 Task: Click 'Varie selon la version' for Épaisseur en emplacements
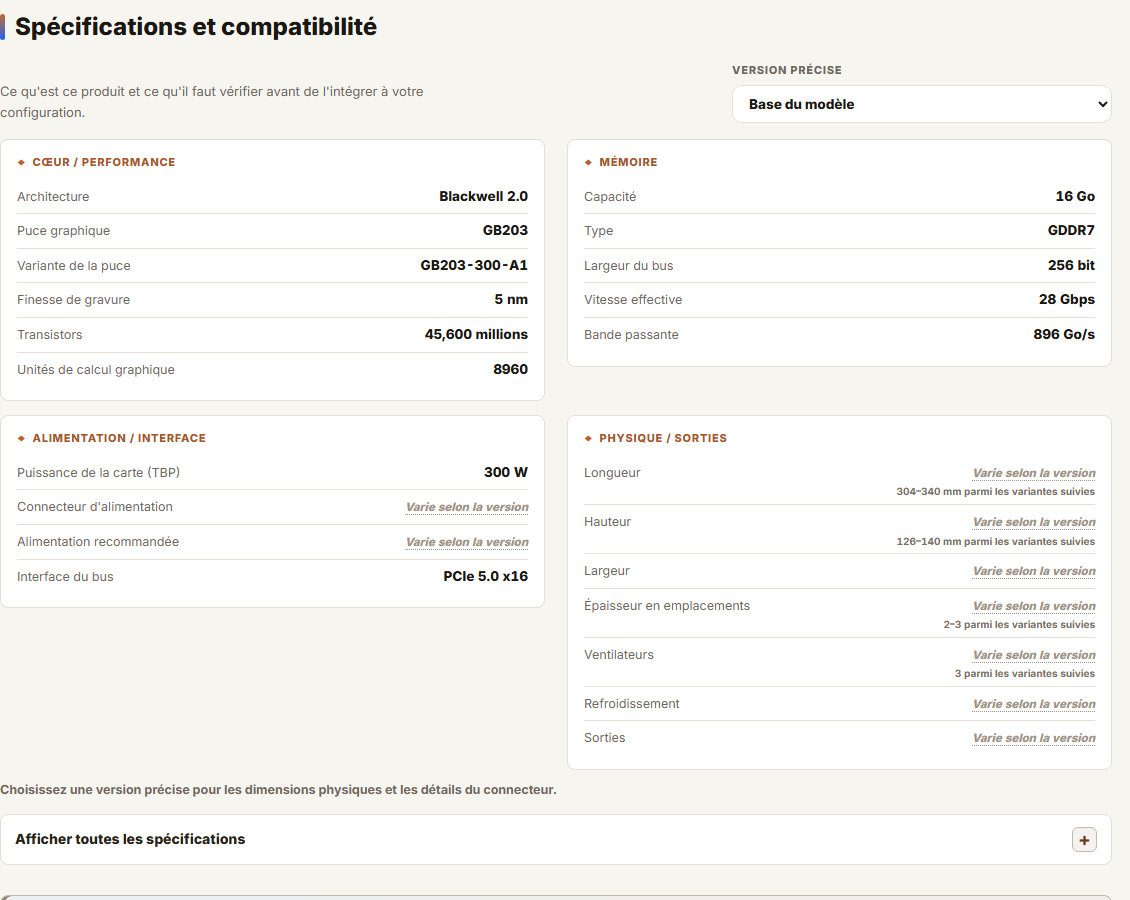click(x=1034, y=606)
